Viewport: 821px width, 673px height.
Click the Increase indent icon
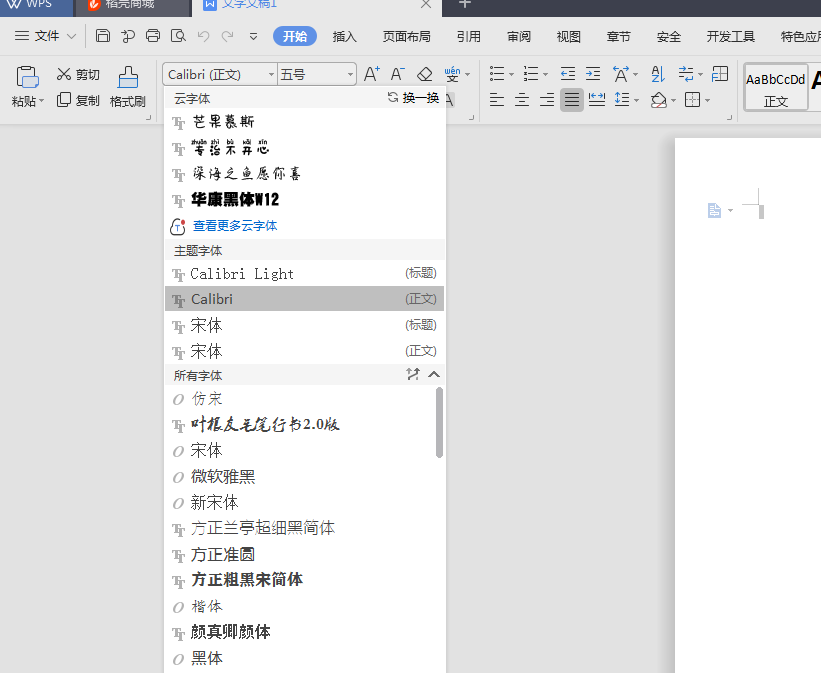pyautogui.click(x=593, y=74)
